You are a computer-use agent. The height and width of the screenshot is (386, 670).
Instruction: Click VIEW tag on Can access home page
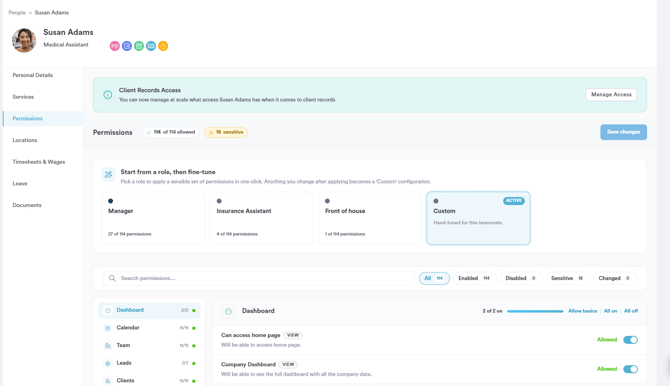point(293,335)
